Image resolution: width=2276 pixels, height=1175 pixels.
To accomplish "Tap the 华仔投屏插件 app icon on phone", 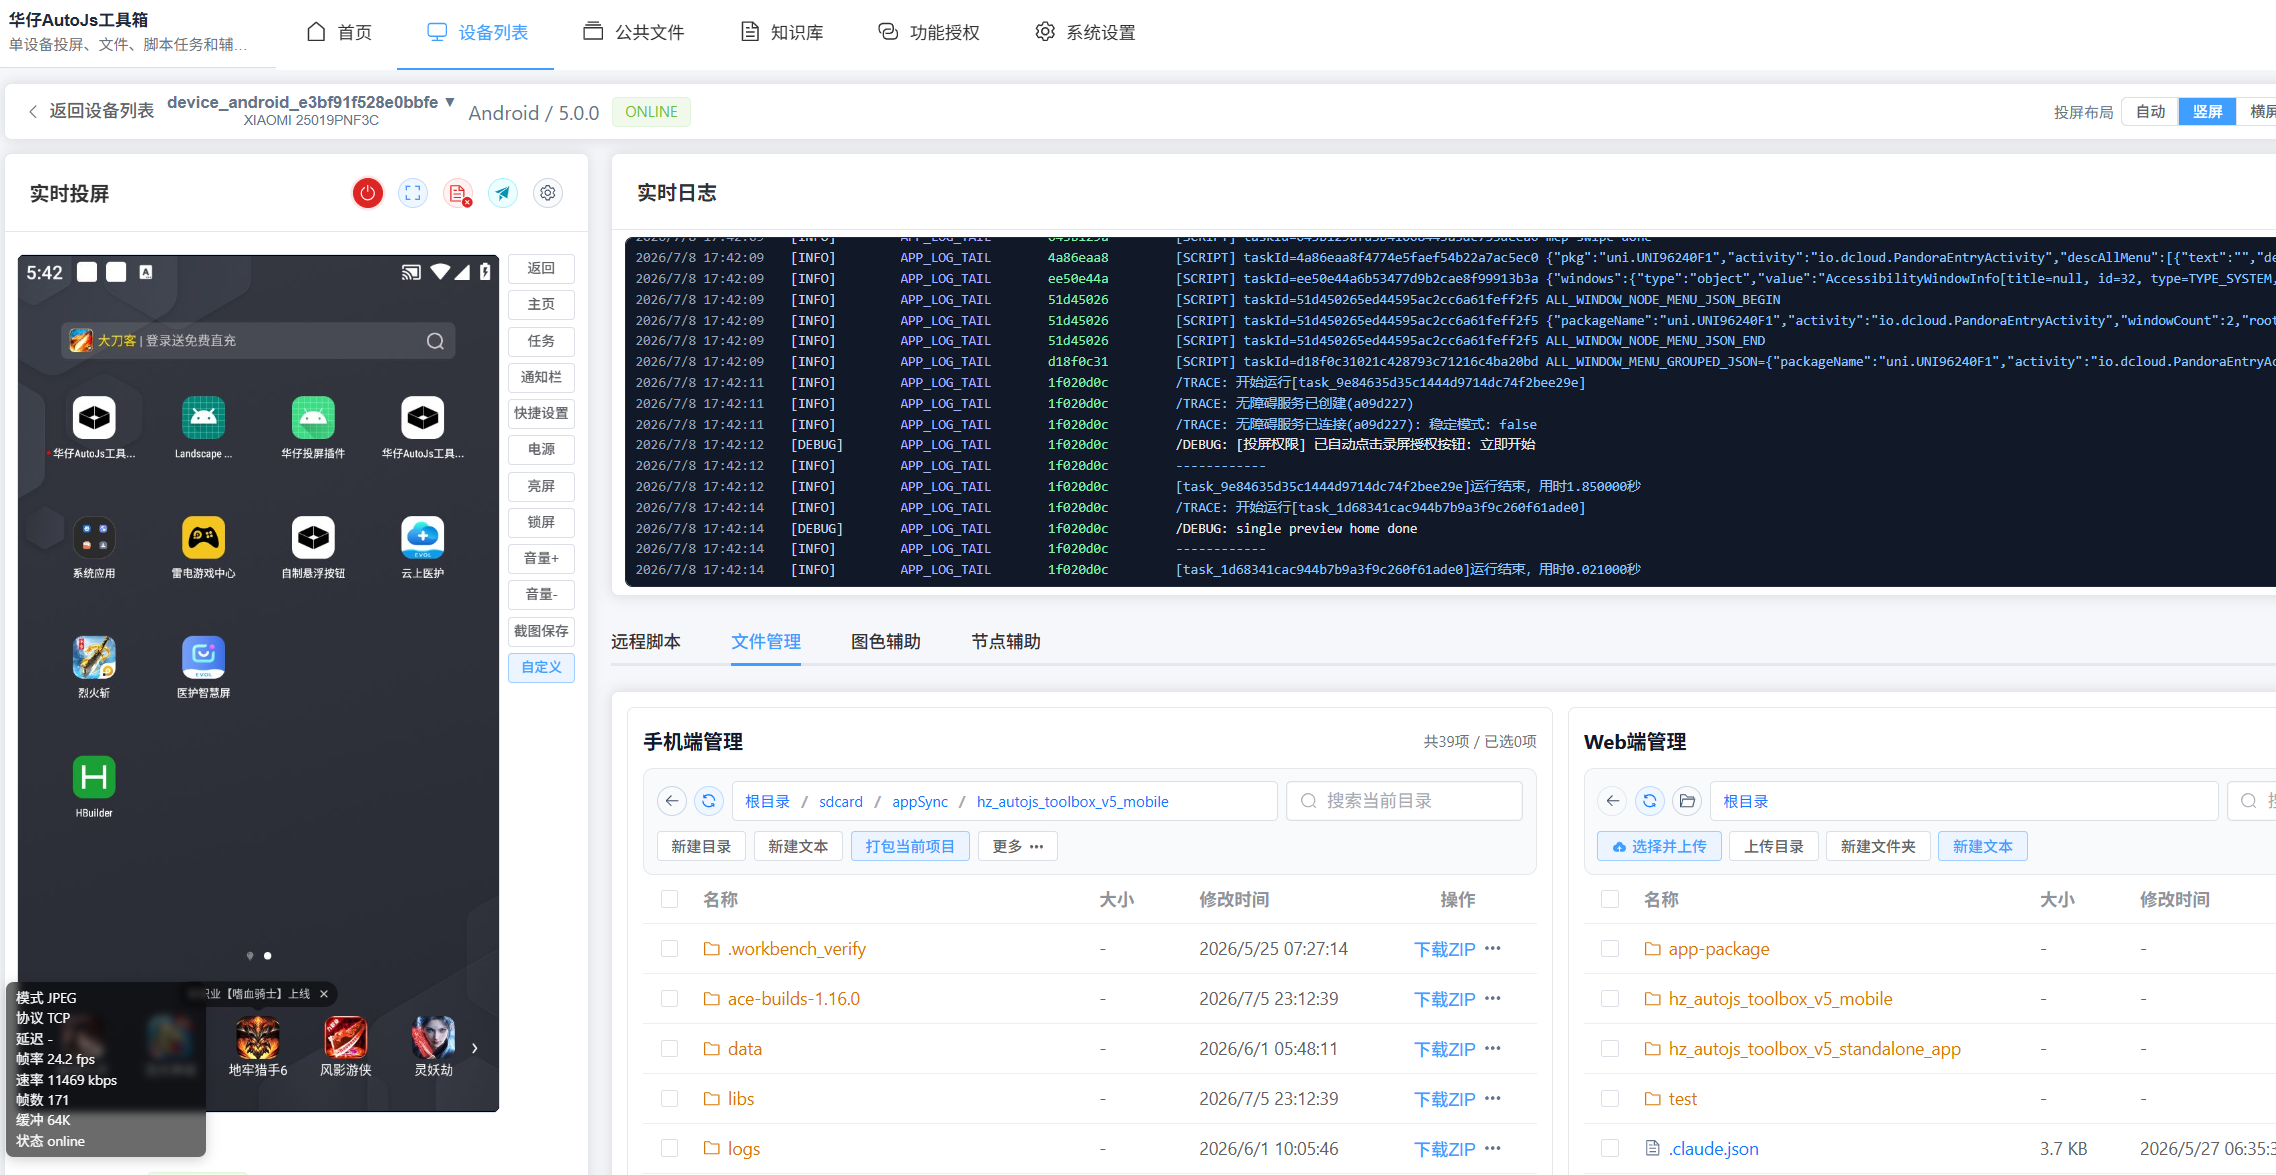I will coord(313,418).
